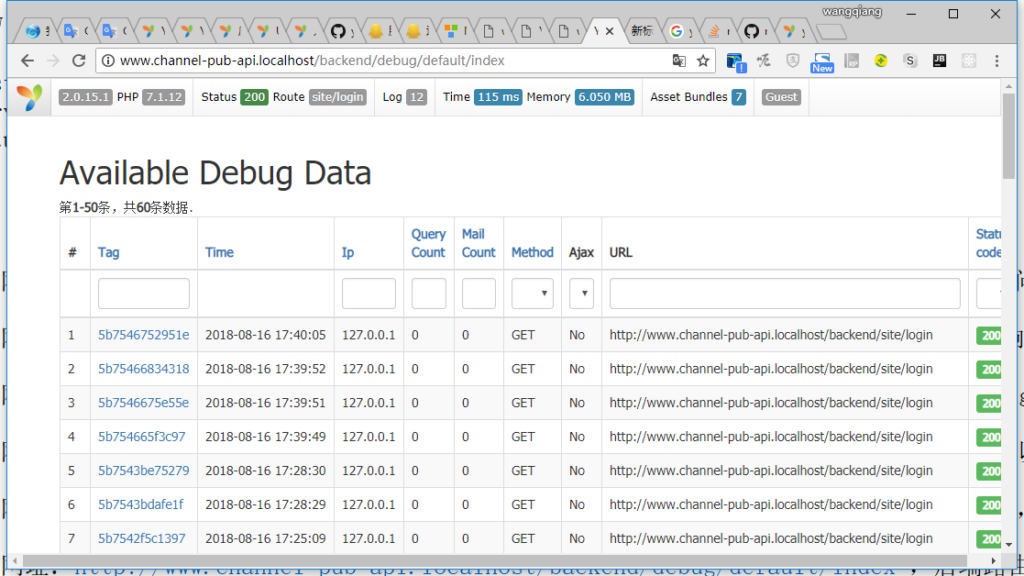This screenshot has width=1024, height=576.
Task: Switch to the 新标 browser tab
Action: click(641, 31)
